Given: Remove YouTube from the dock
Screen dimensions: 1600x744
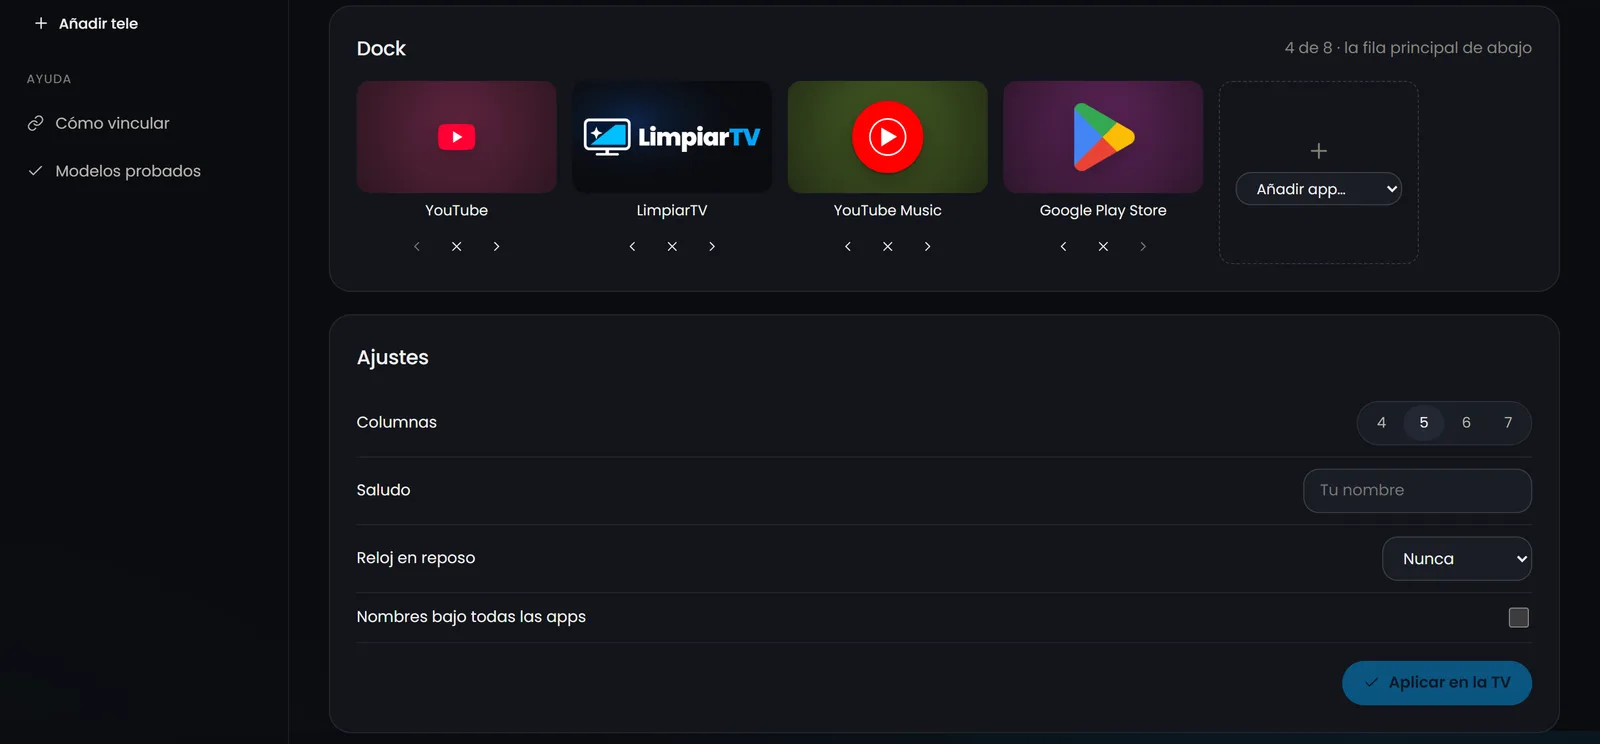Looking at the screenshot, I should point(457,246).
